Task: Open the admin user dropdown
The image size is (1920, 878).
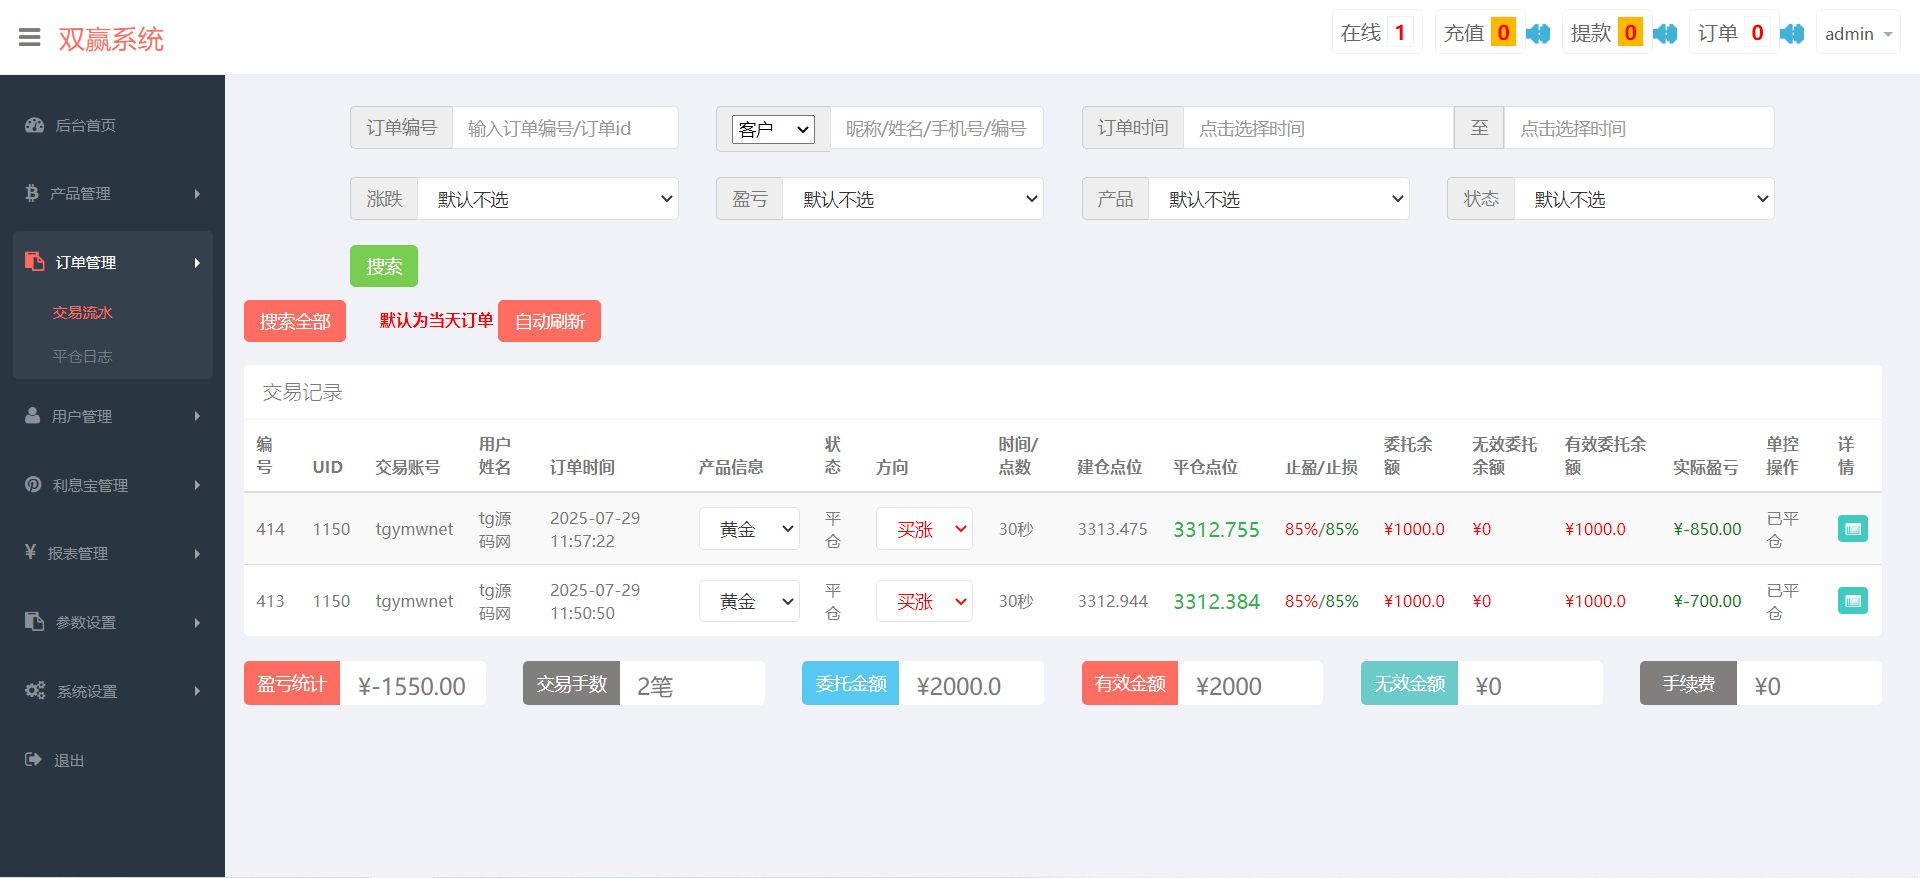Action: [1857, 34]
